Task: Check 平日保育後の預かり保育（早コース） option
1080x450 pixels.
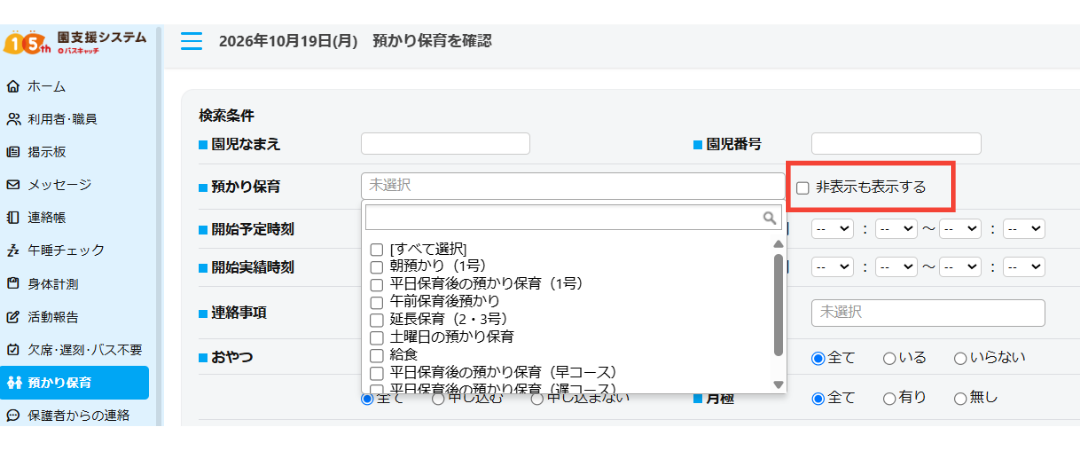Action: point(377,374)
